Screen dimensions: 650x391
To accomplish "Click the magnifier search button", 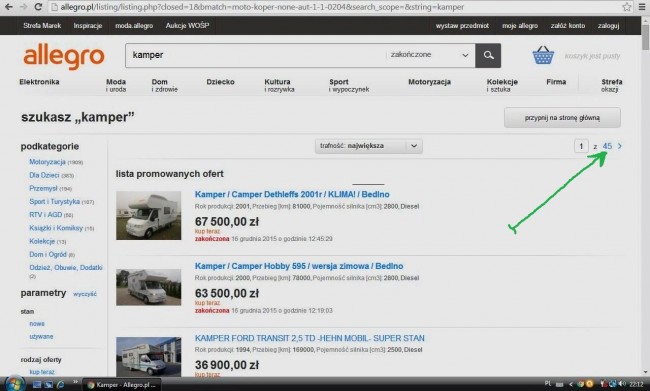I will (x=488, y=55).
